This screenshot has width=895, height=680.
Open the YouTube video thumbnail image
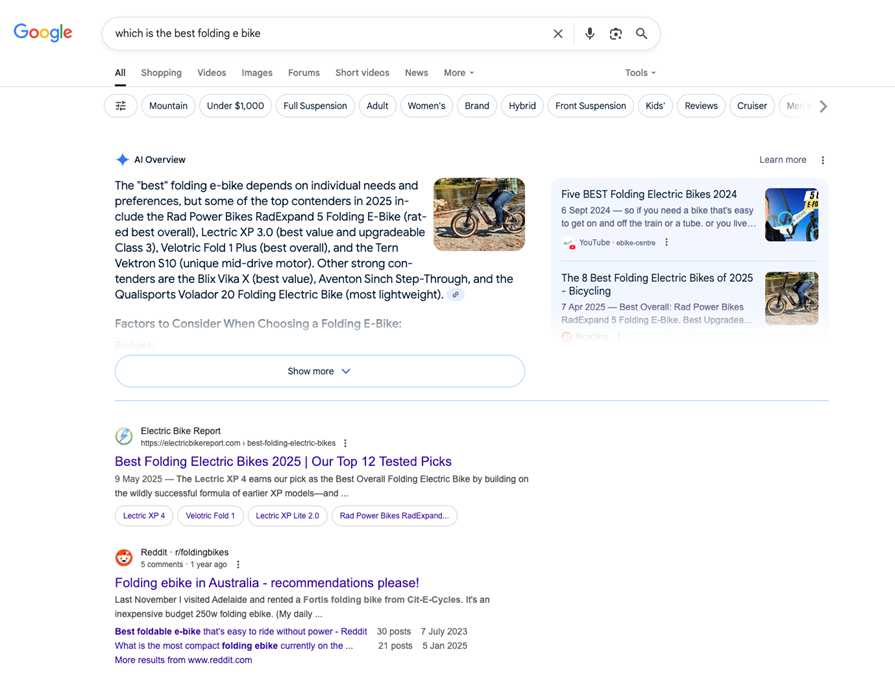(x=792, y=215)
